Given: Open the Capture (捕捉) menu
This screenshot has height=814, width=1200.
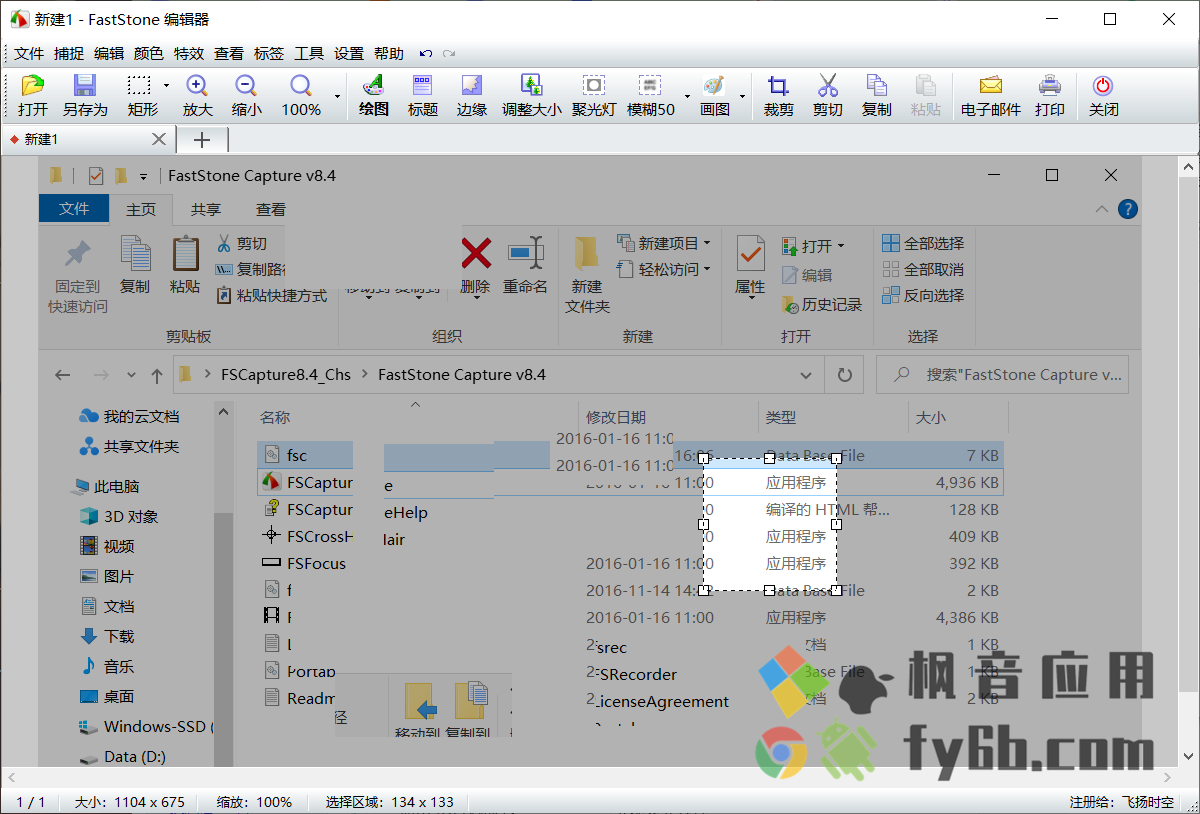Looking at the screenshot, I should pos(69,54).
